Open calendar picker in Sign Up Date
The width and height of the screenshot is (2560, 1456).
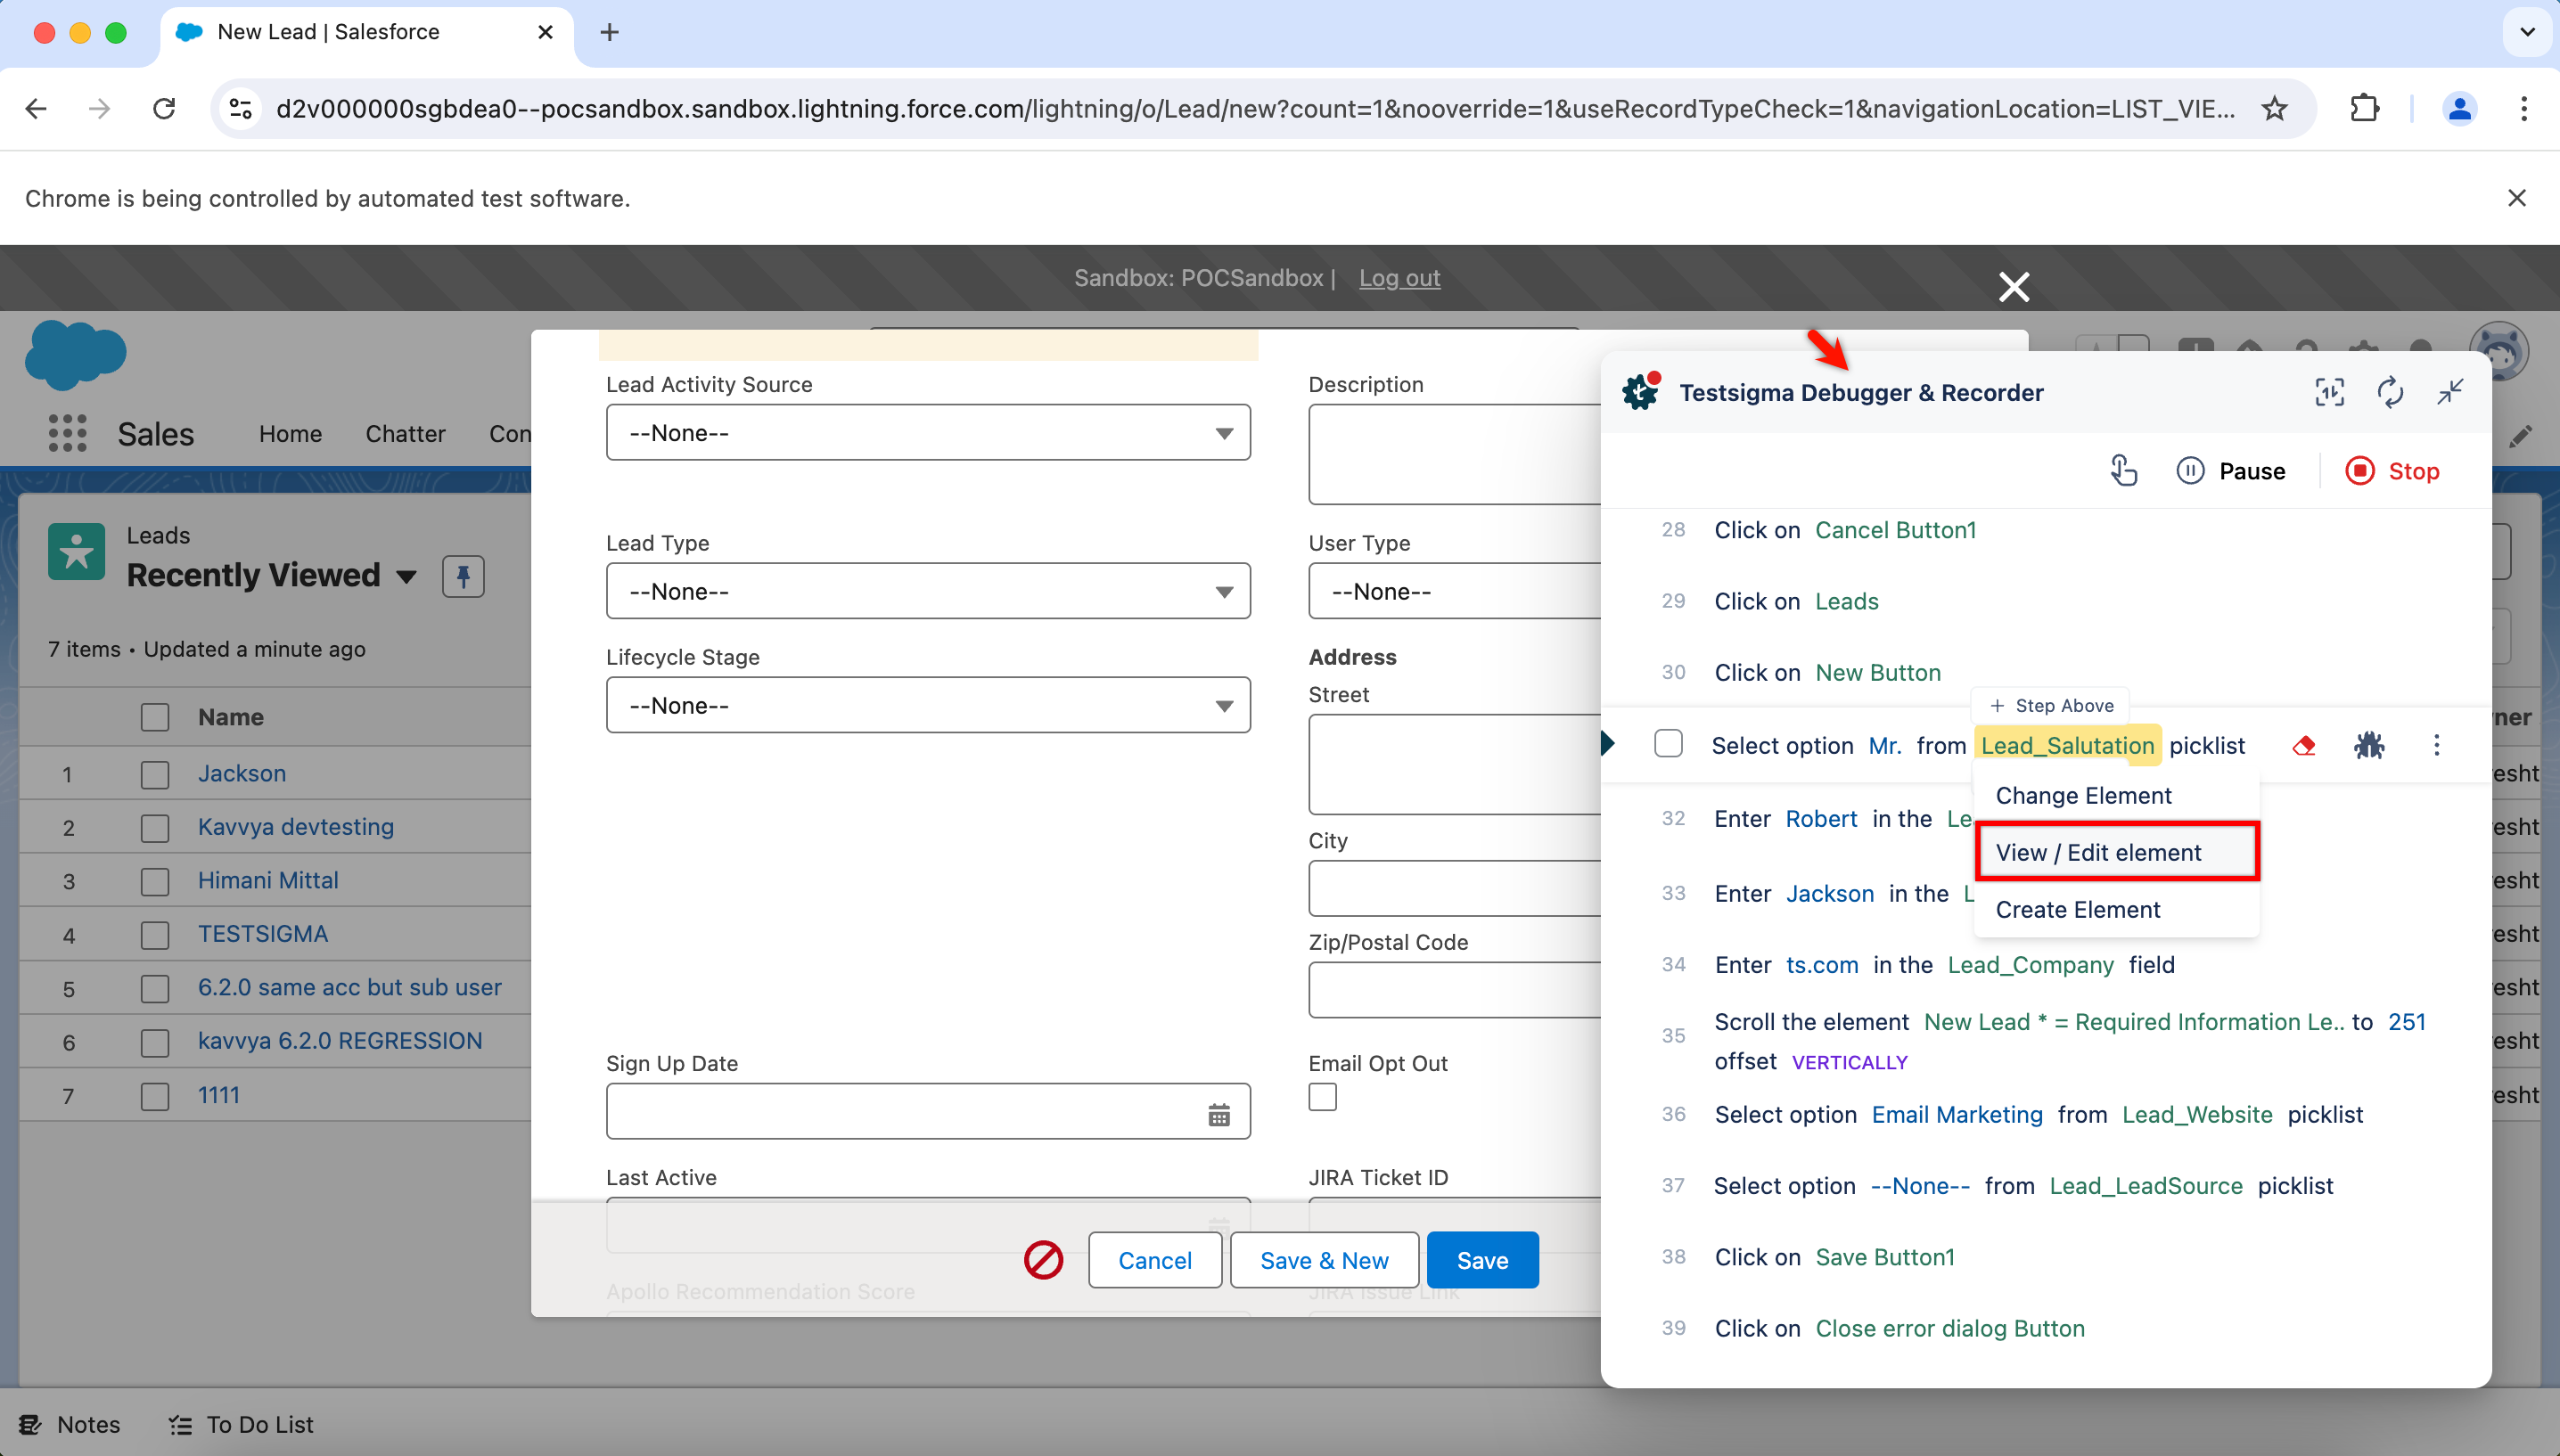[x=1218, y=1115]
